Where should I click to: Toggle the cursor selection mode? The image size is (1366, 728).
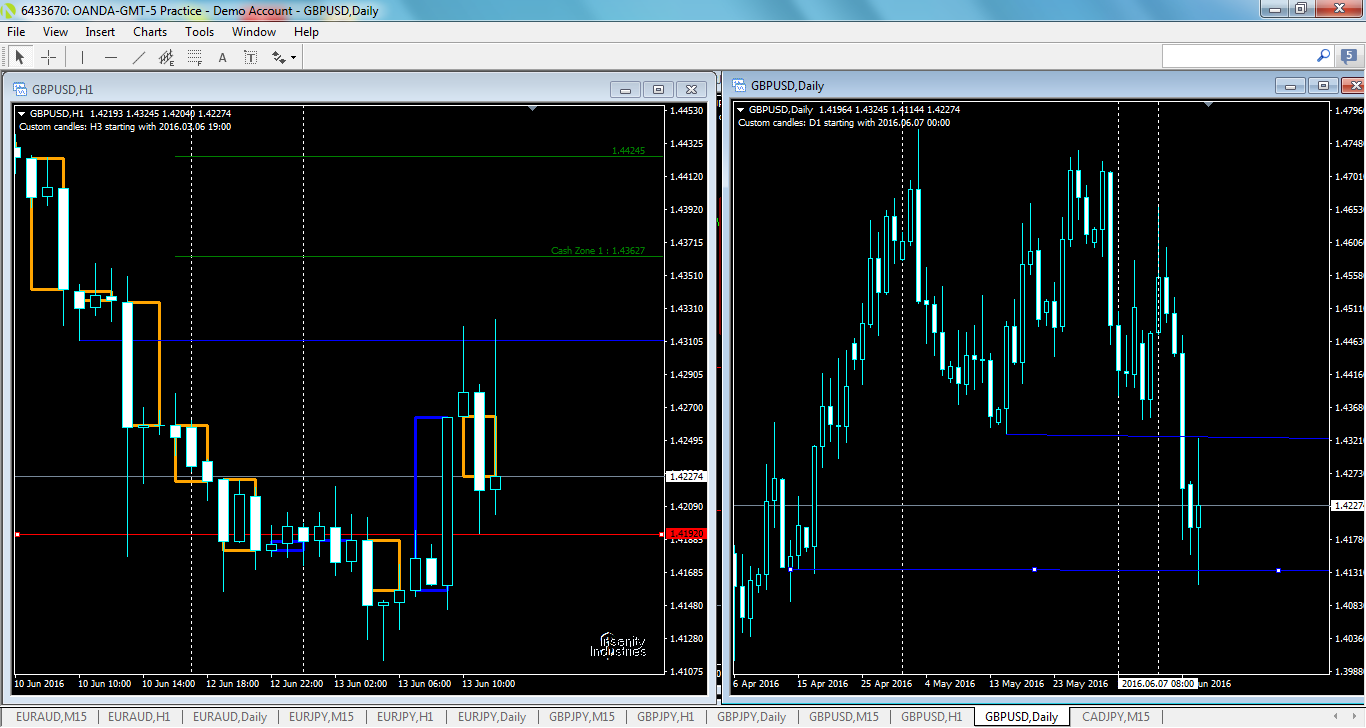[20, 57]
